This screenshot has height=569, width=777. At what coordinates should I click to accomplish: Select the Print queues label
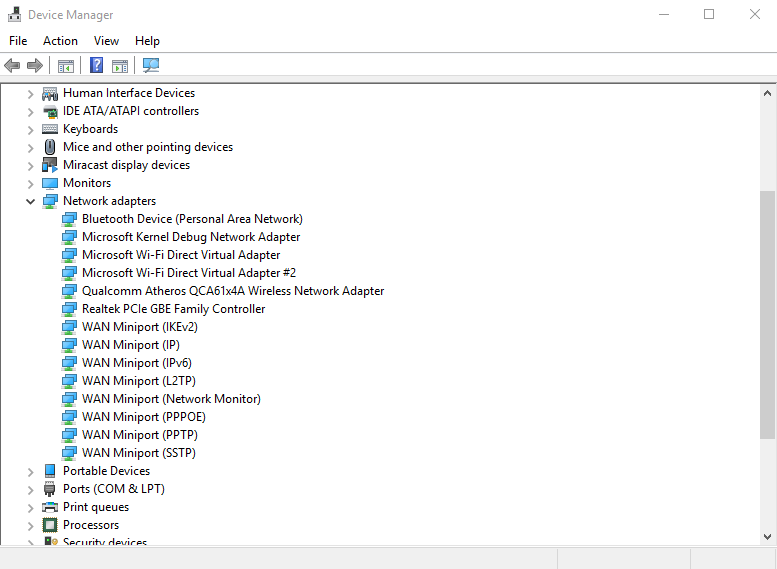[96, 507]
